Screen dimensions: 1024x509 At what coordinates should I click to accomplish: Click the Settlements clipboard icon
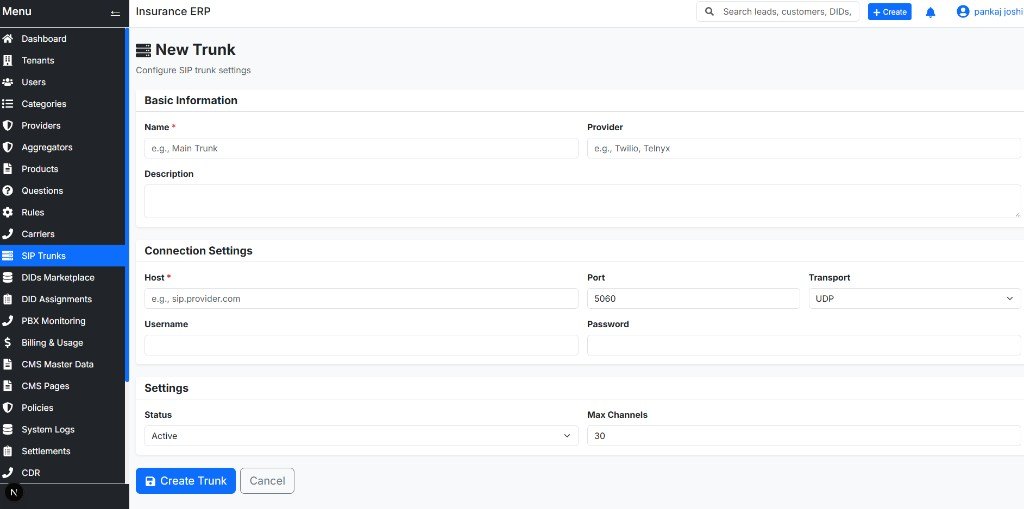pos(8,451)
